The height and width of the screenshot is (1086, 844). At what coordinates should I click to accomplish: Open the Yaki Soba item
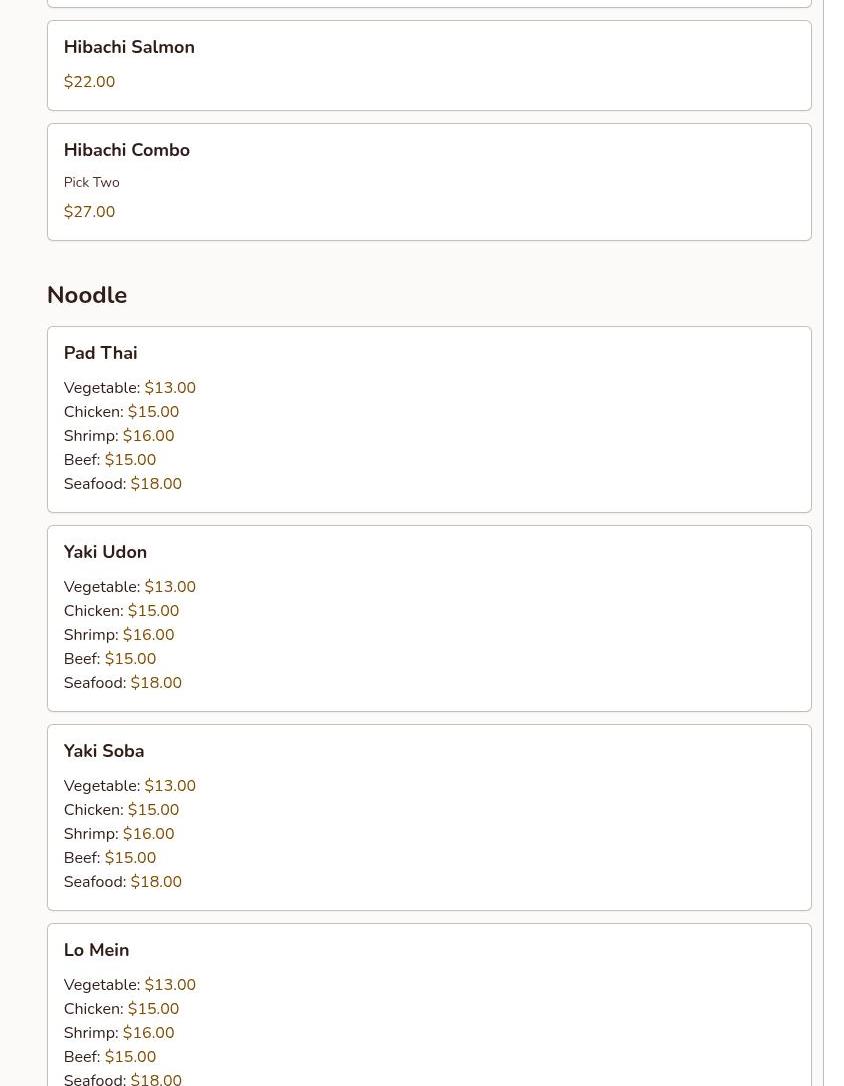pyautogui.click(x=104, y=751)
